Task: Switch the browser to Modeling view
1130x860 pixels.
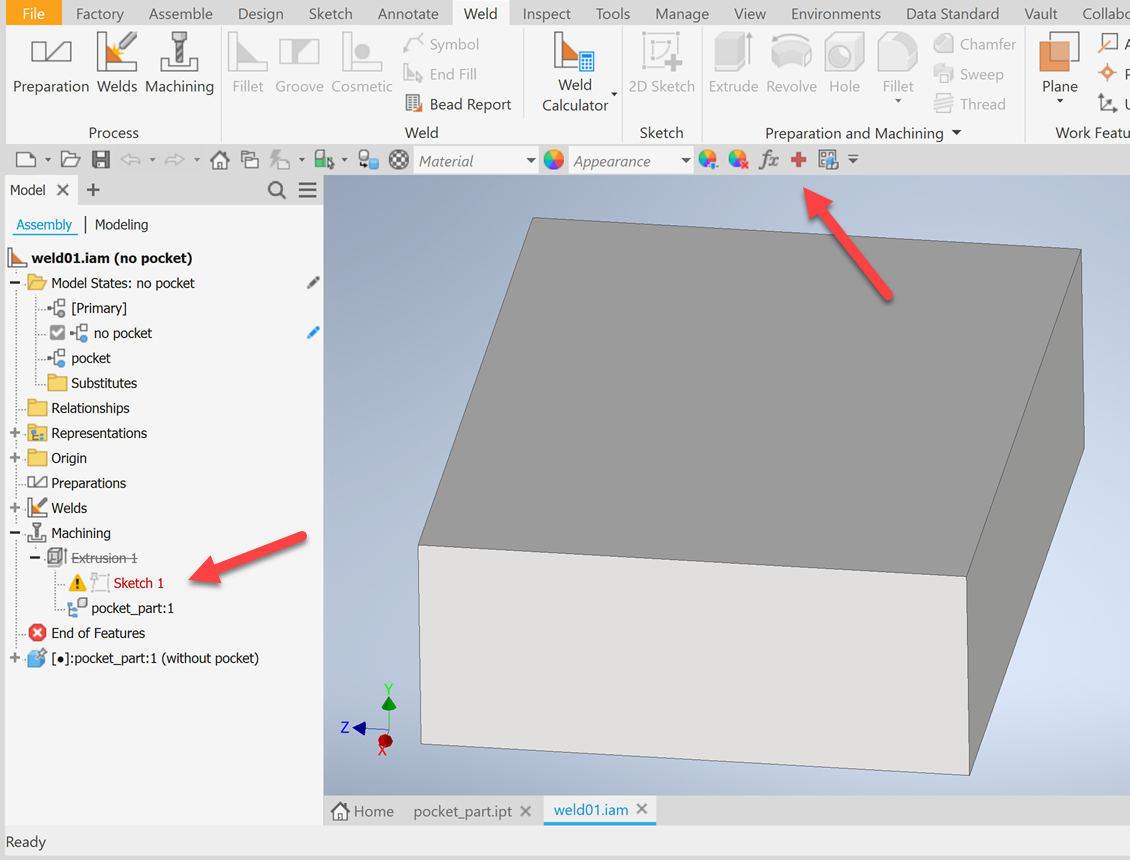Action: pos(121,224)
